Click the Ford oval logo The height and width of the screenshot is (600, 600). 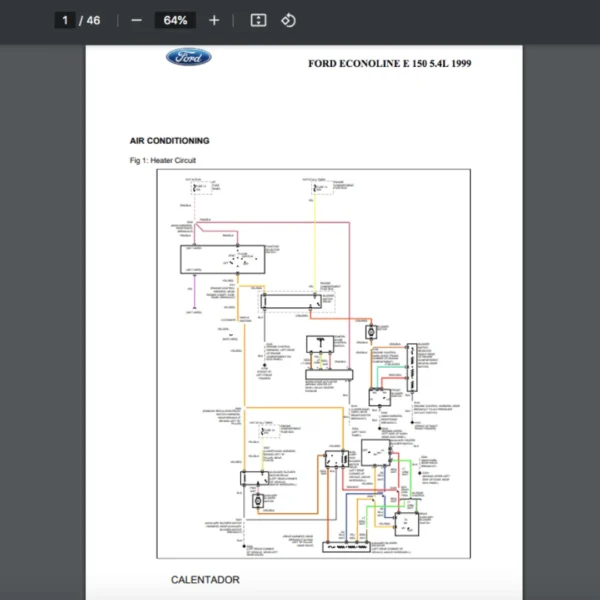point(188,57)
